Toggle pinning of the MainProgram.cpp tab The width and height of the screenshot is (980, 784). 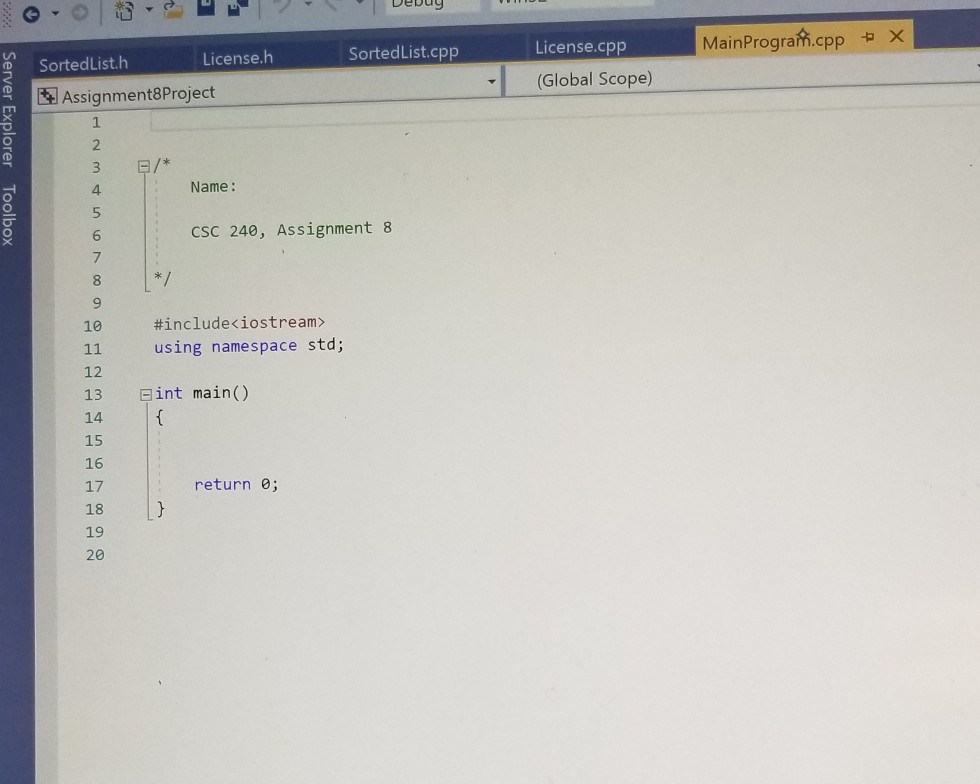click(868, 36)
